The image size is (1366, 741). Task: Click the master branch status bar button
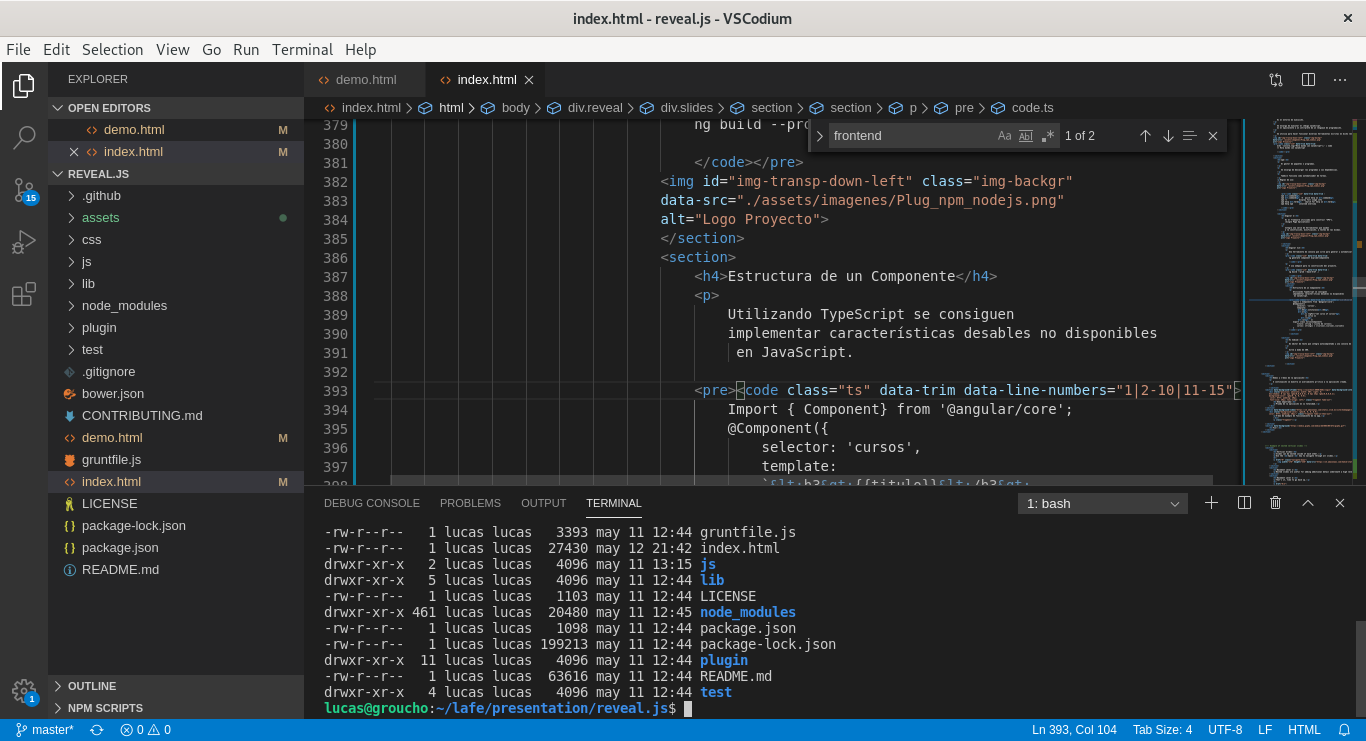[x=45, y=730]
